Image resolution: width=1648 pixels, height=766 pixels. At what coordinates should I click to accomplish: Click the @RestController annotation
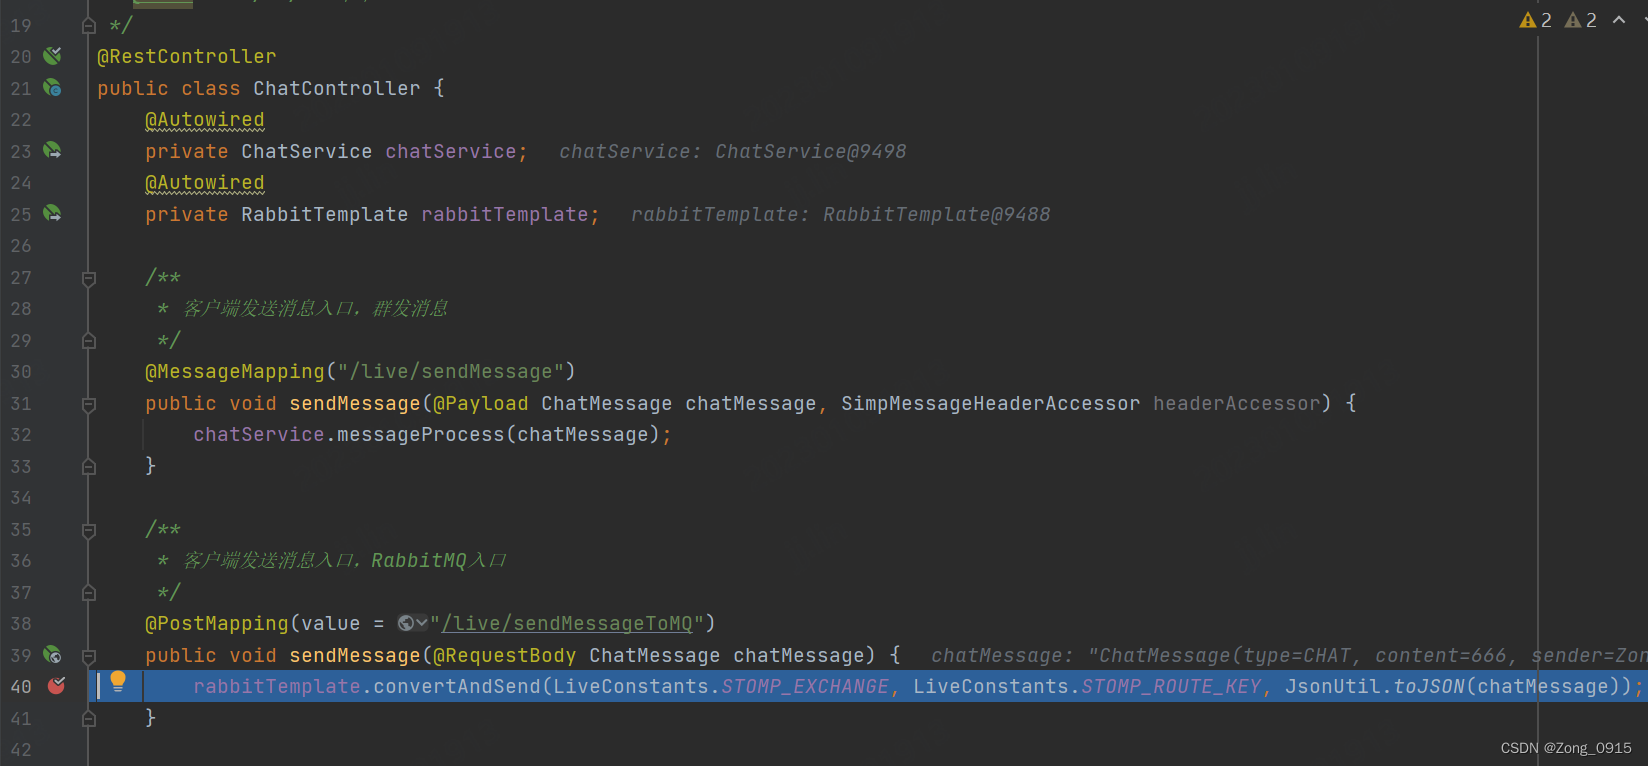[x=187, y=57]
